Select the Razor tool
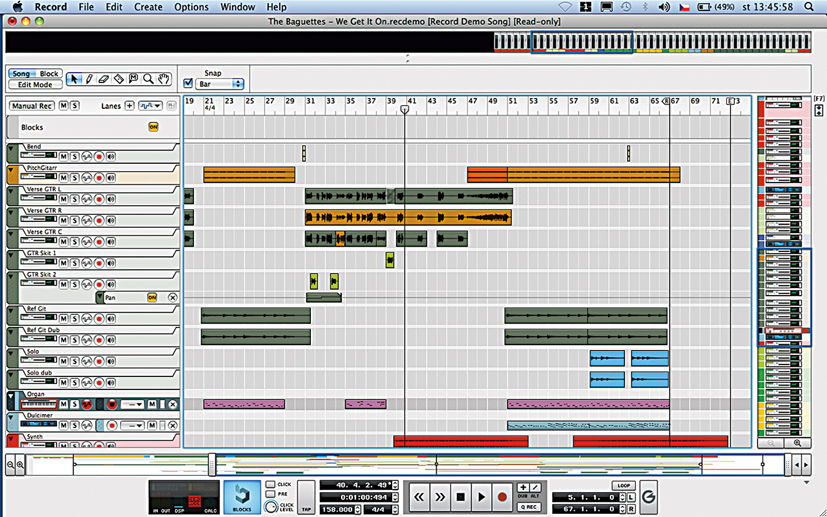This screenshot has height=517, width=827. (119, 79)
